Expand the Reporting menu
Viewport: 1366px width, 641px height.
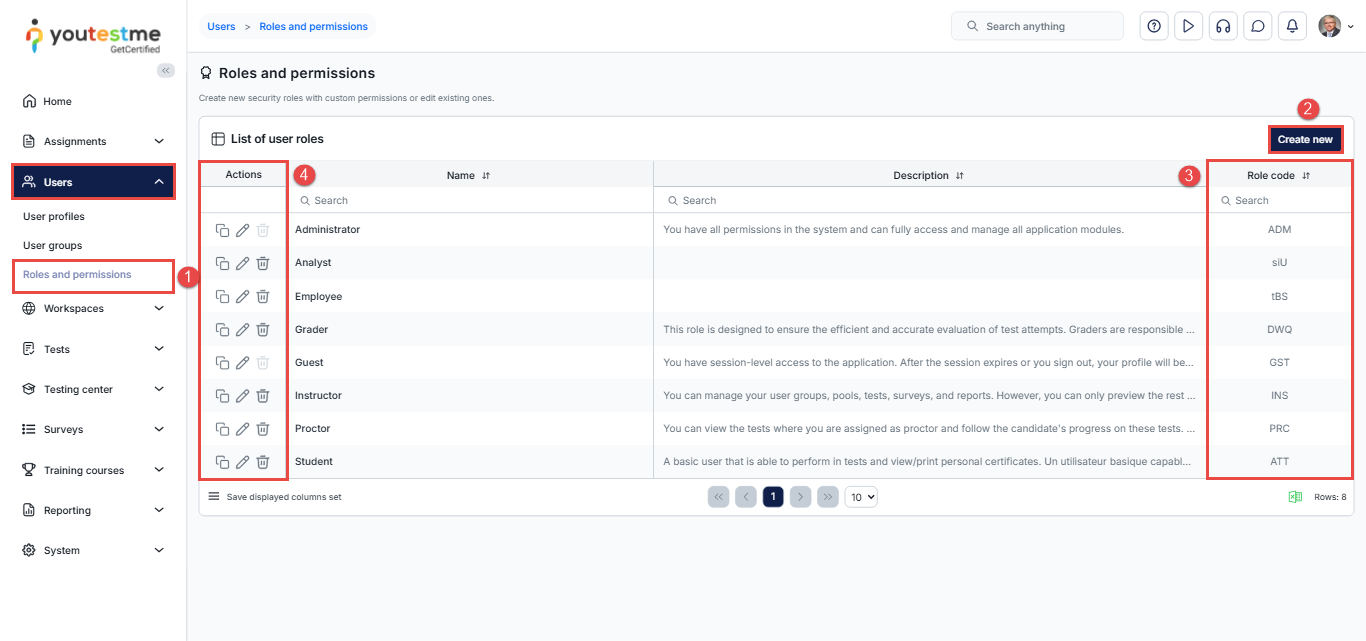point(93,510)
